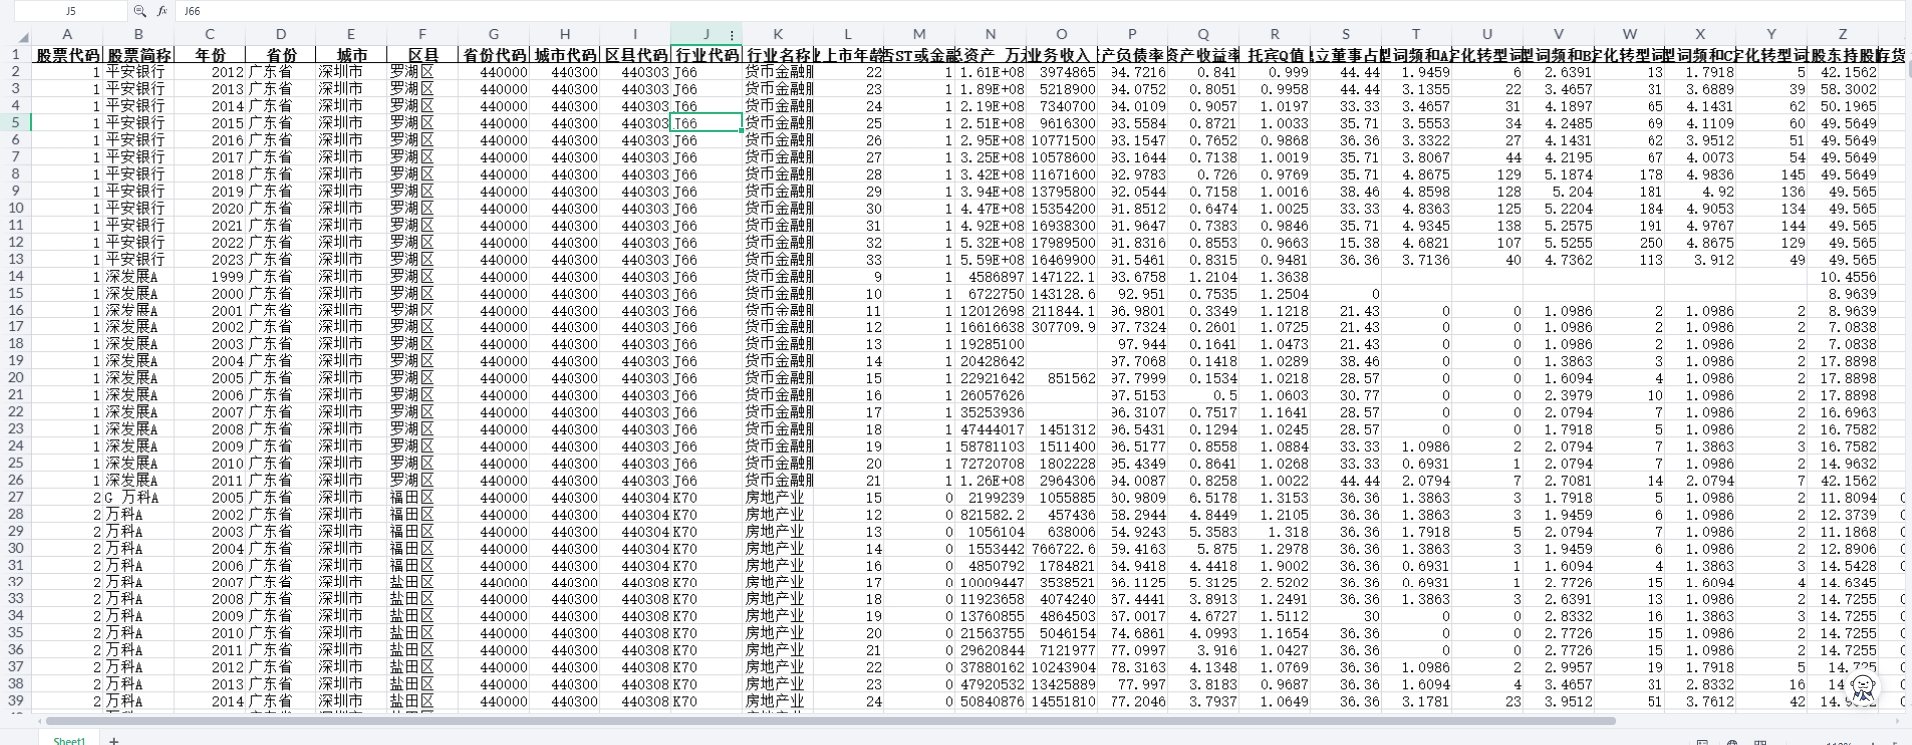Select row 14 header number

click(15, 276)
